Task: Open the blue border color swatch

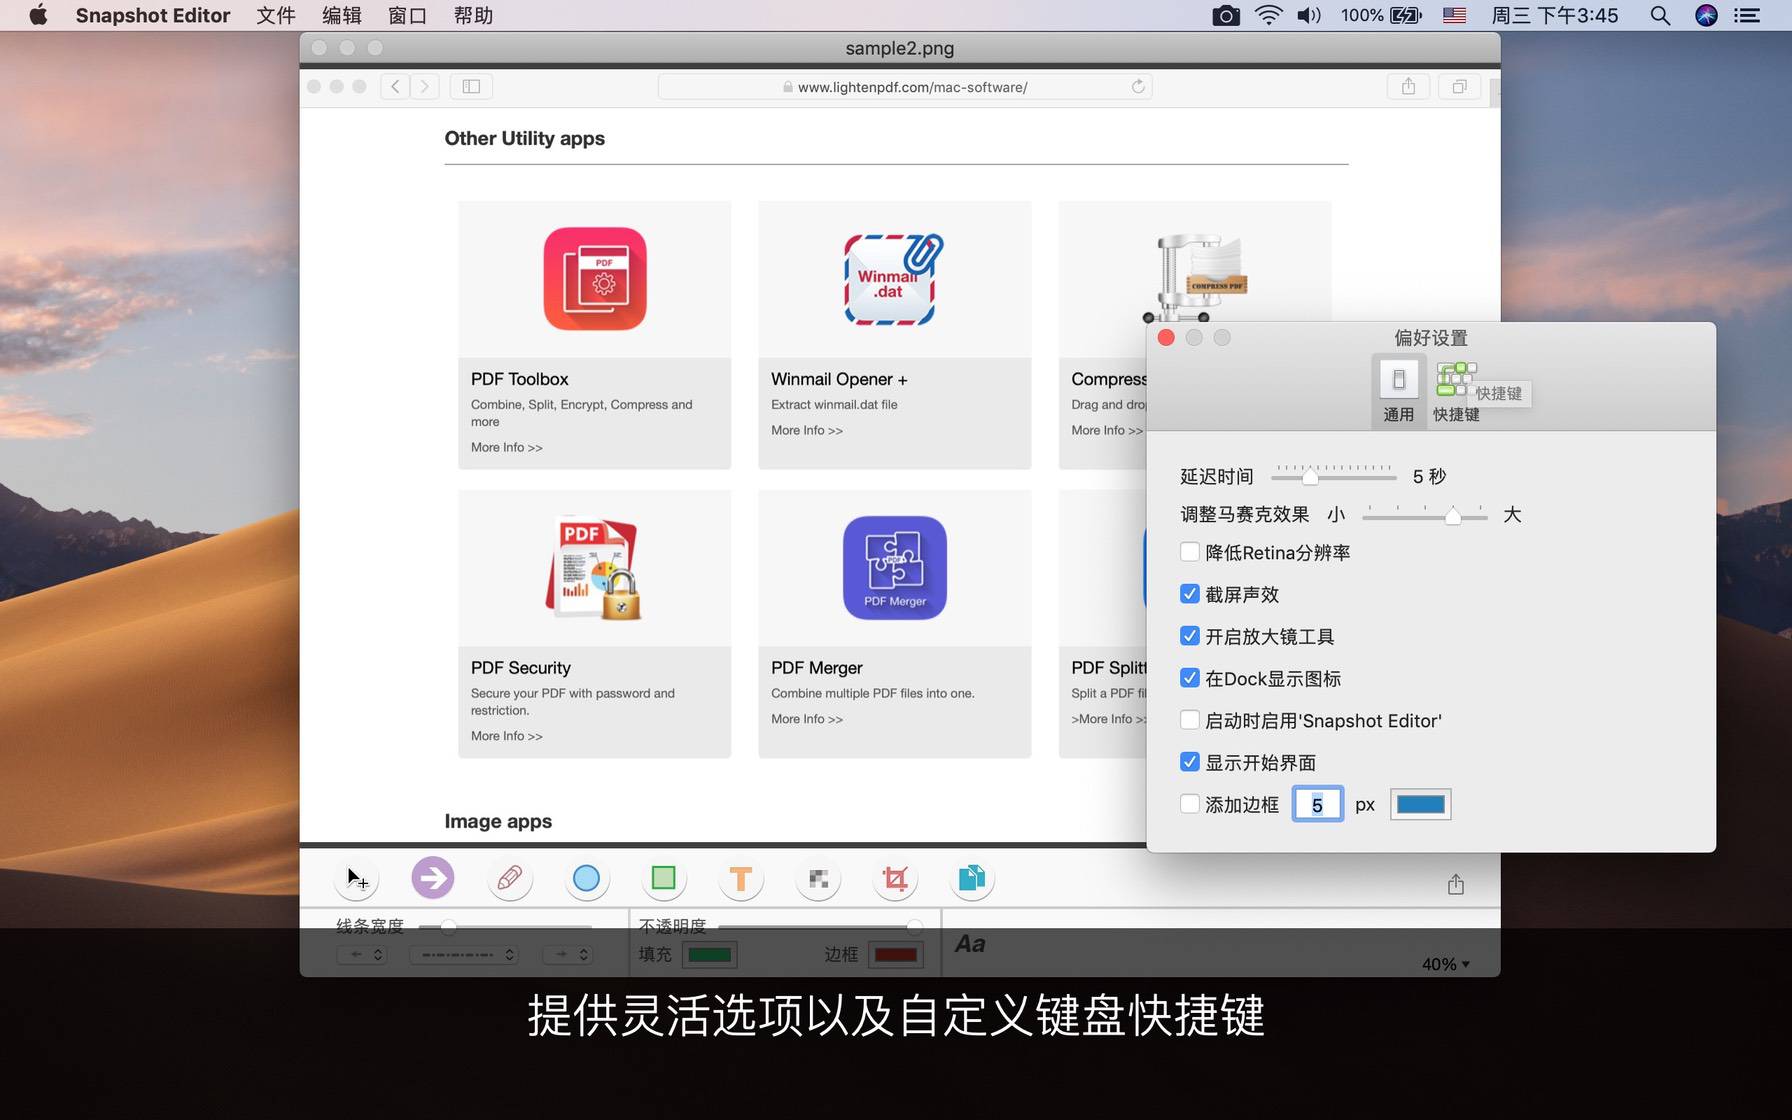Action: coord(1420,804)
